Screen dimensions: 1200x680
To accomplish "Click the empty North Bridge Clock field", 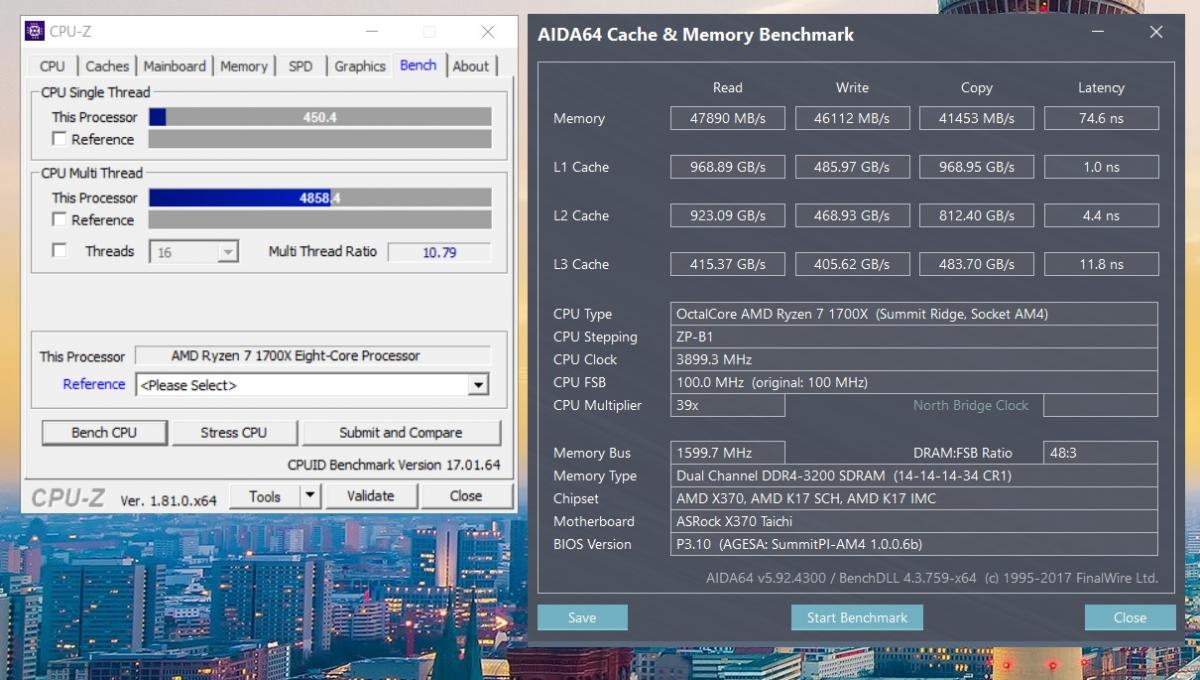I will coord(1102,405).
